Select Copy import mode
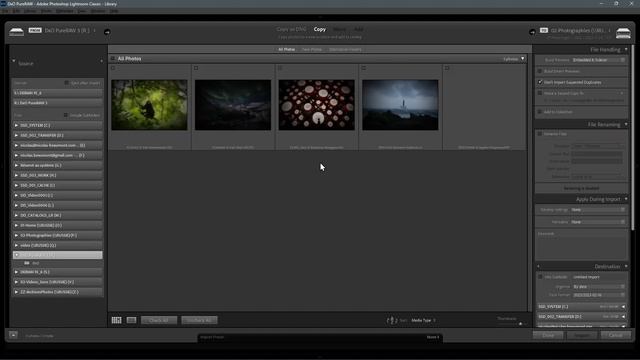Image resolution: width=640 pixels, height=360 pixels. [x=320, y=29]
